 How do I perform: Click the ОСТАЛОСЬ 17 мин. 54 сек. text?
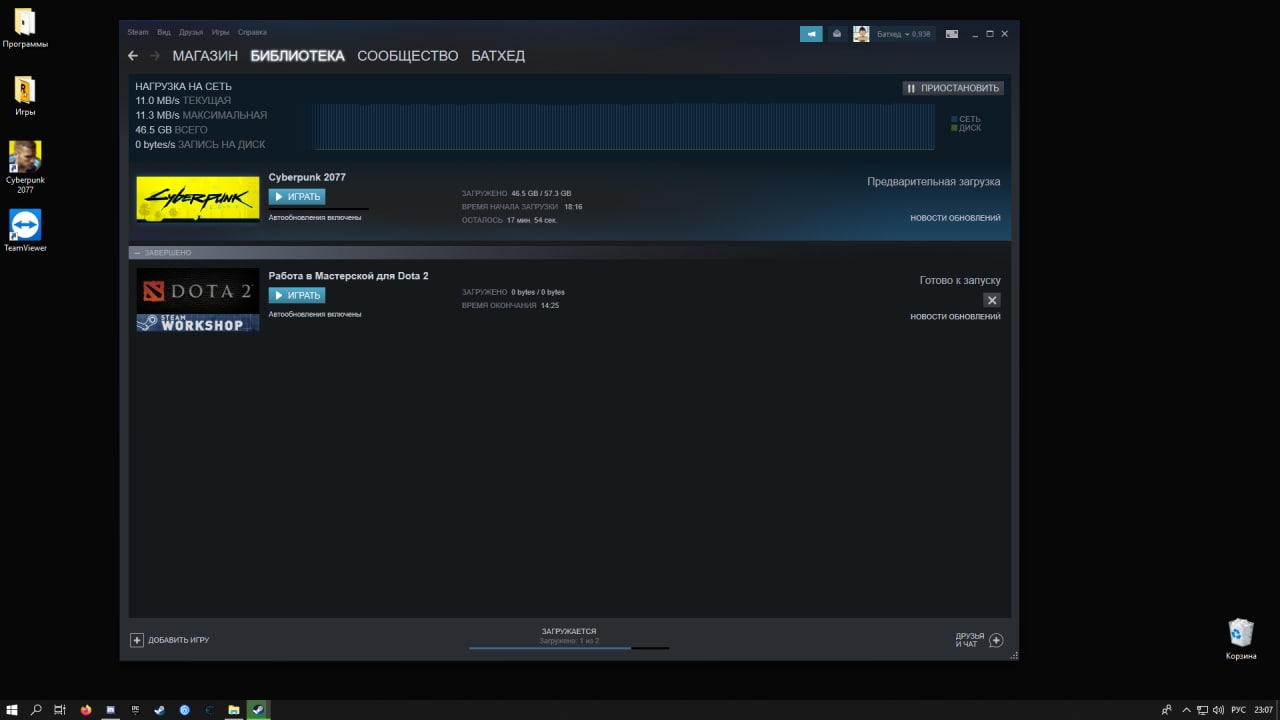click(x=509, y=220)
